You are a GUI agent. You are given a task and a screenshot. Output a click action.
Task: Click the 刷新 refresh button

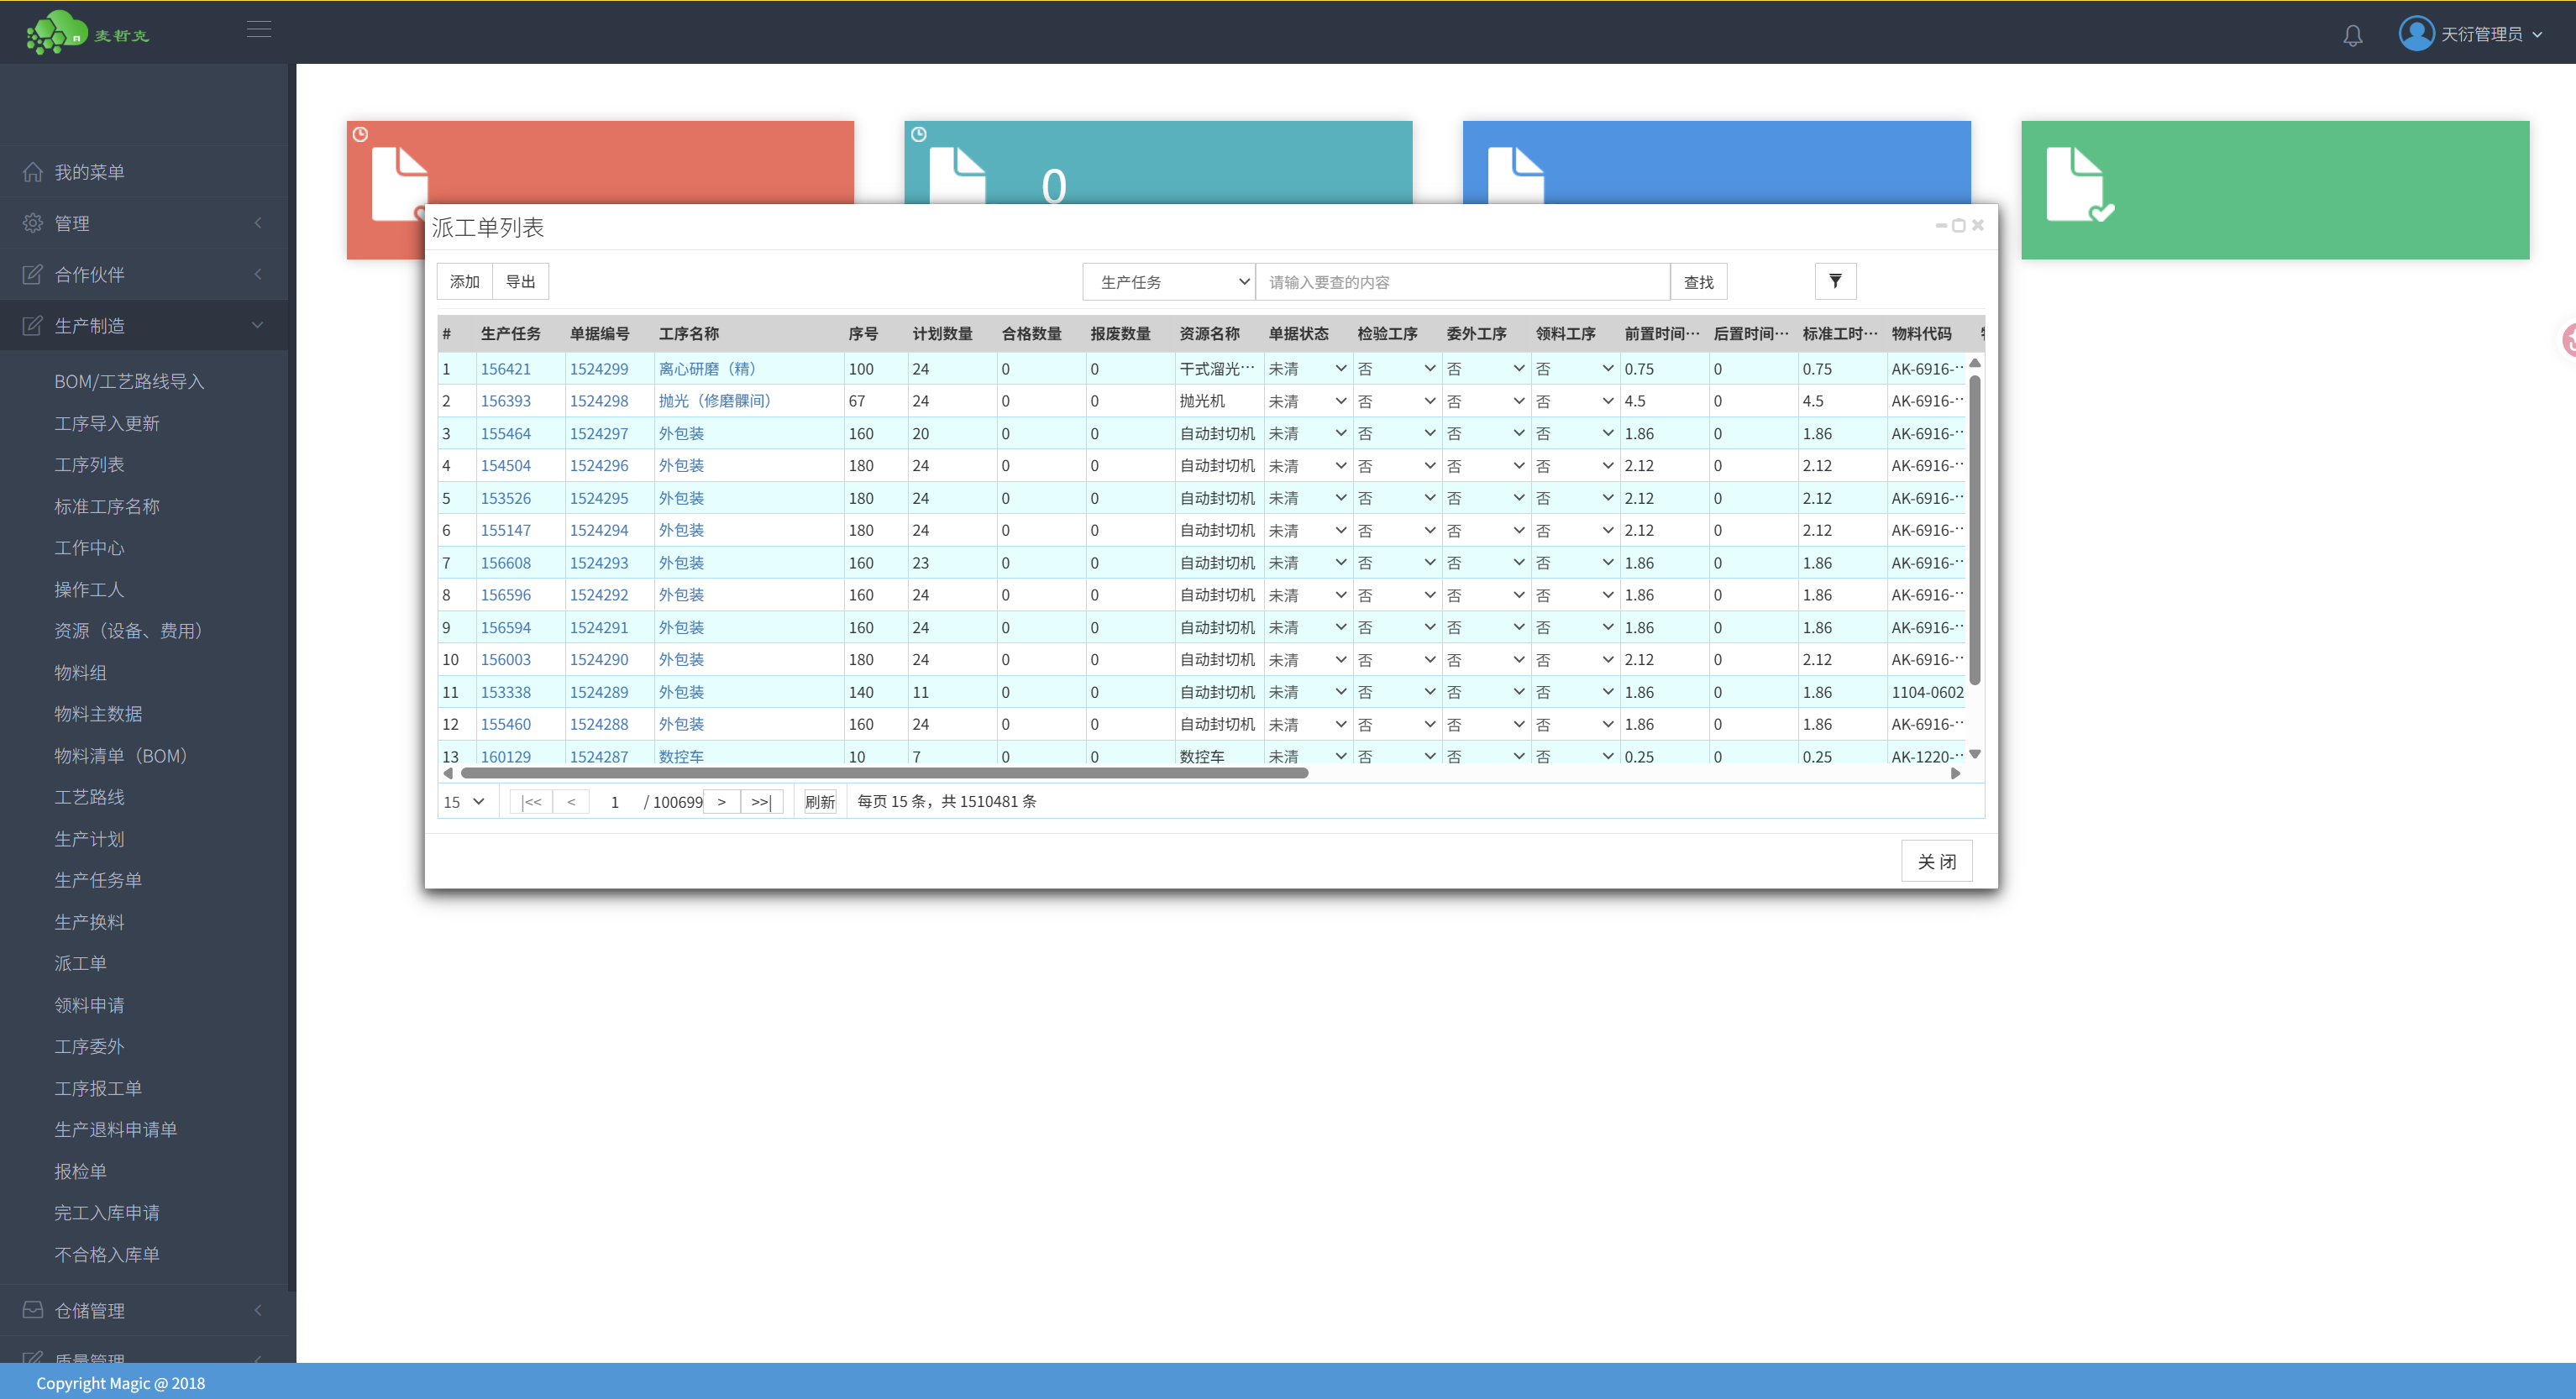tap(820, 801)
